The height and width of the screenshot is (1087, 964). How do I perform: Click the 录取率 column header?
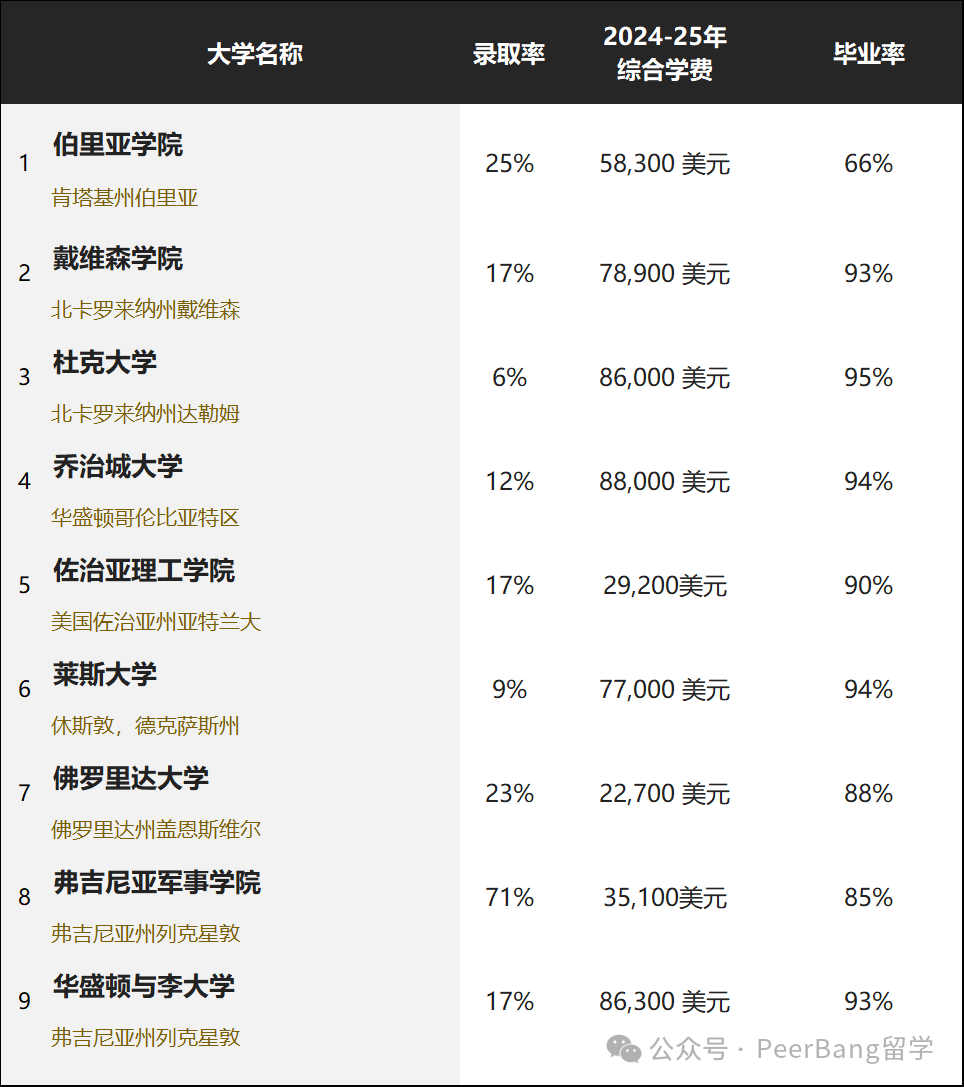(509, 54)
